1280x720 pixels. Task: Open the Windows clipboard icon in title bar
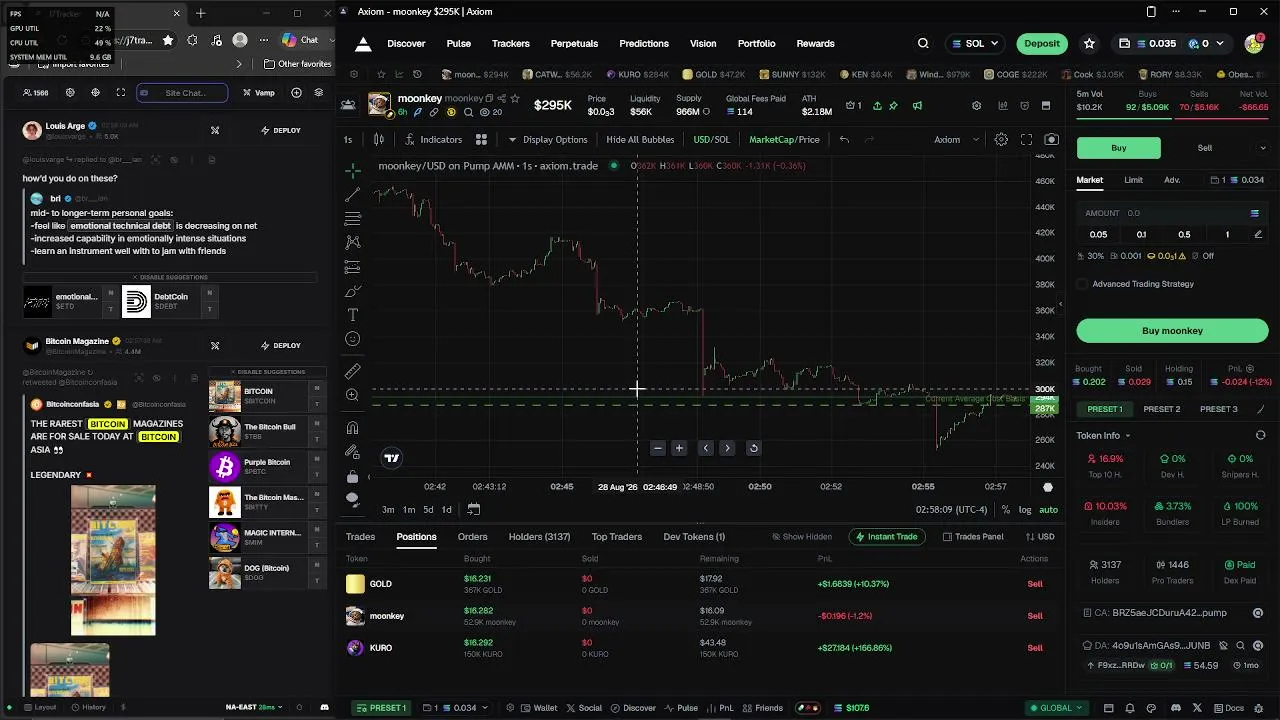coord(1151,12)
